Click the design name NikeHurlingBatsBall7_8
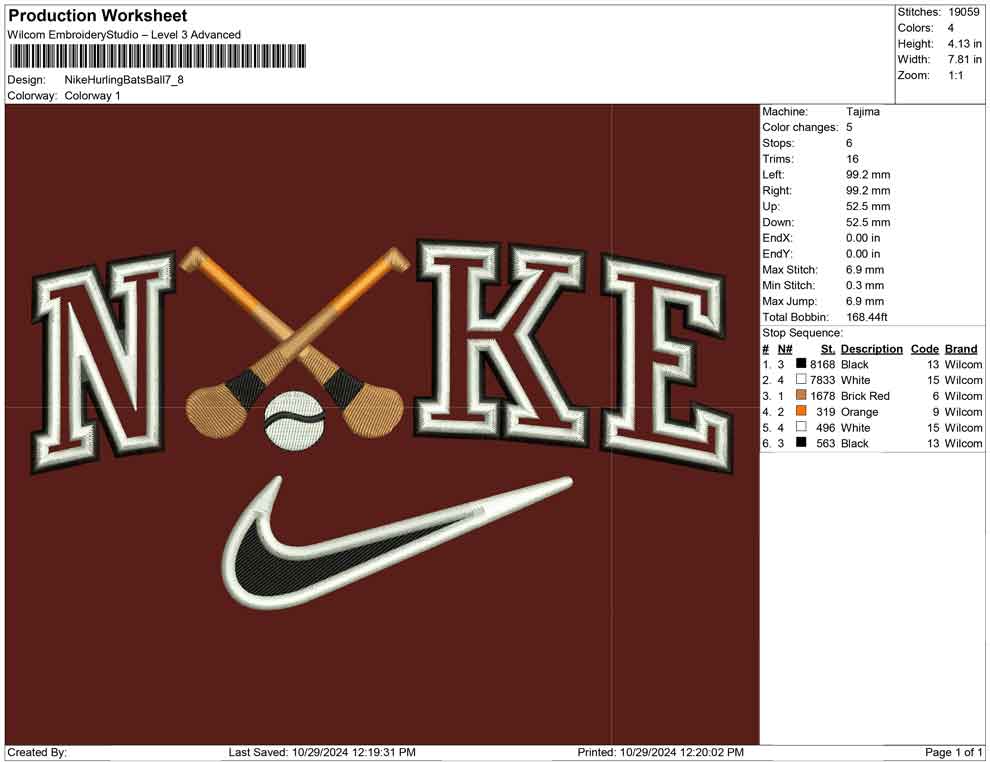Image resolution: width=990 pixels, height=762 pixels. point(124,80)
